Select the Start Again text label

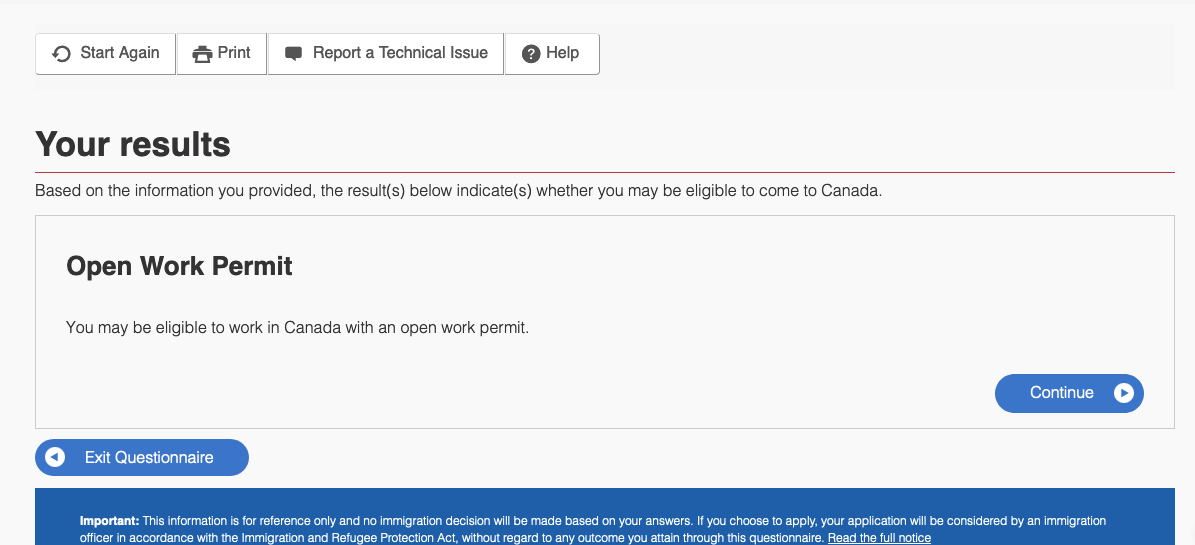(120, 53)
